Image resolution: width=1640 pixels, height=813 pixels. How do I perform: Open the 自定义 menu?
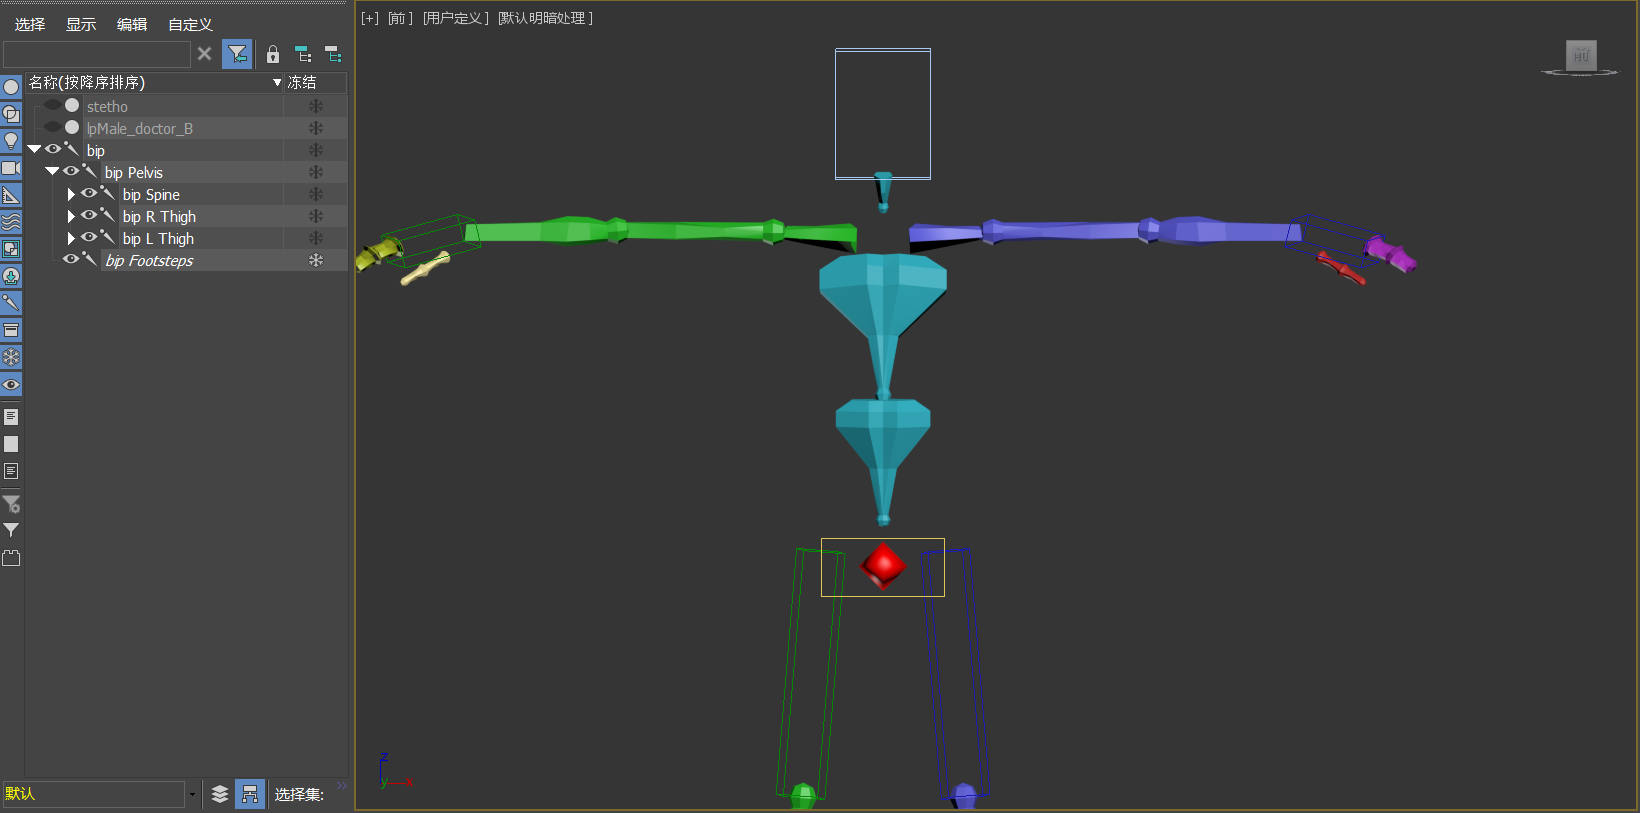190,24
